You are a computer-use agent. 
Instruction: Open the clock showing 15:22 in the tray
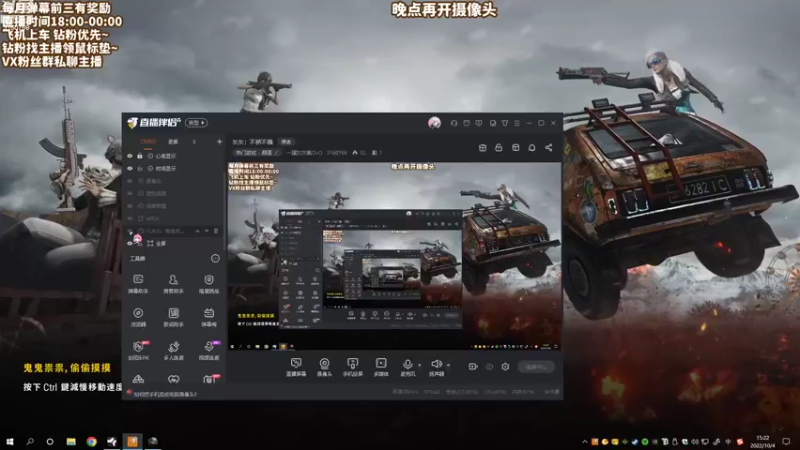(x=763, y=442)
